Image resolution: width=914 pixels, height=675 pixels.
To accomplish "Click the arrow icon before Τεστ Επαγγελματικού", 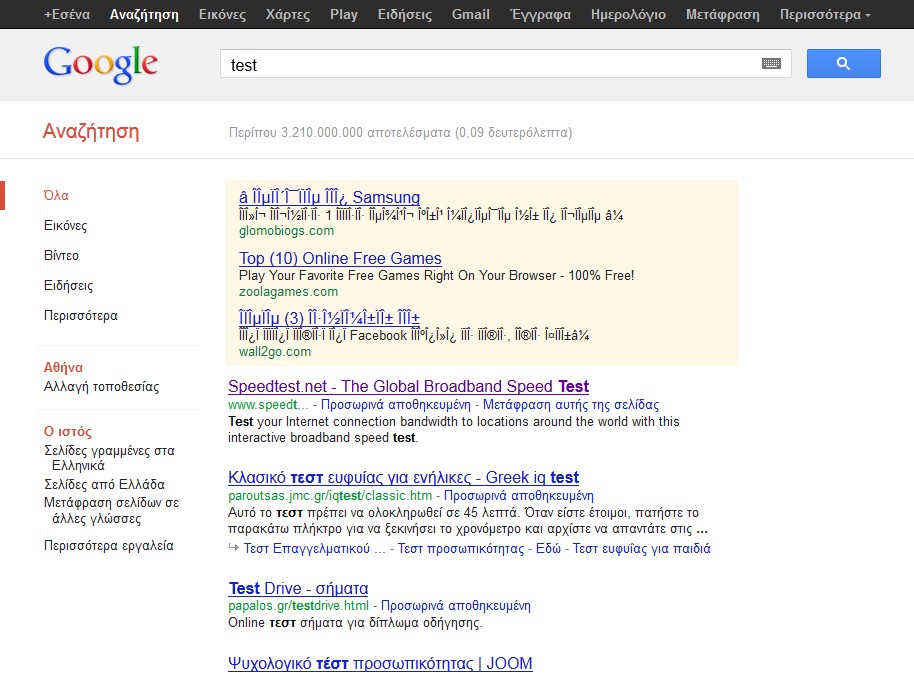I will click(x=233, y=548).
